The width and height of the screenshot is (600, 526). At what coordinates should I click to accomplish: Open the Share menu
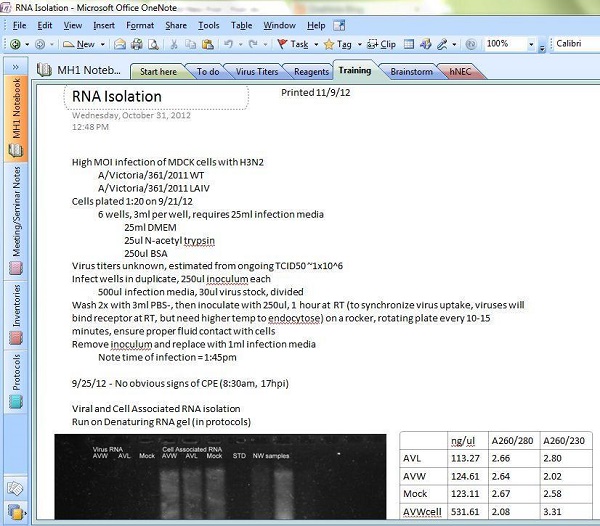[x=176, y=25]
